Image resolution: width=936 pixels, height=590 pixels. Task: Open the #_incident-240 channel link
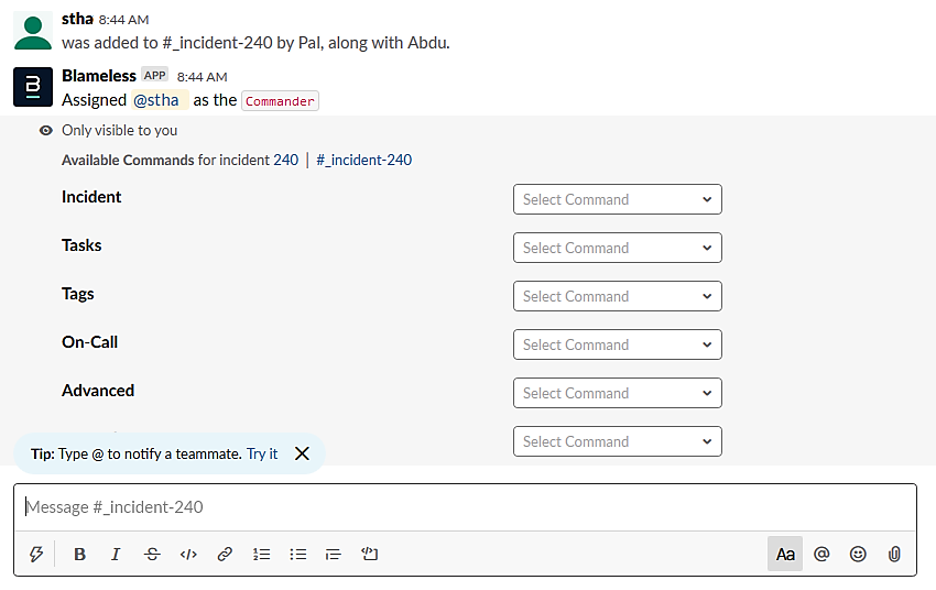(x=364, y=160)
